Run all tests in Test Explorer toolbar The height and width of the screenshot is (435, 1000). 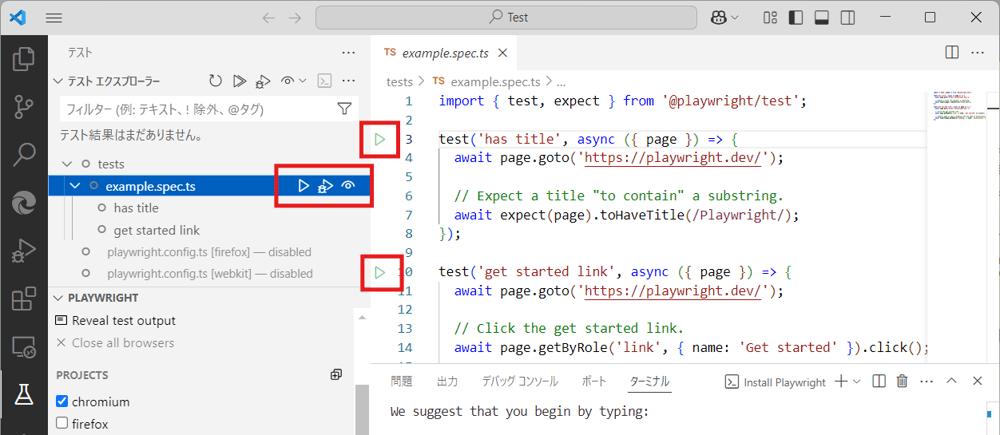(239, 81)
